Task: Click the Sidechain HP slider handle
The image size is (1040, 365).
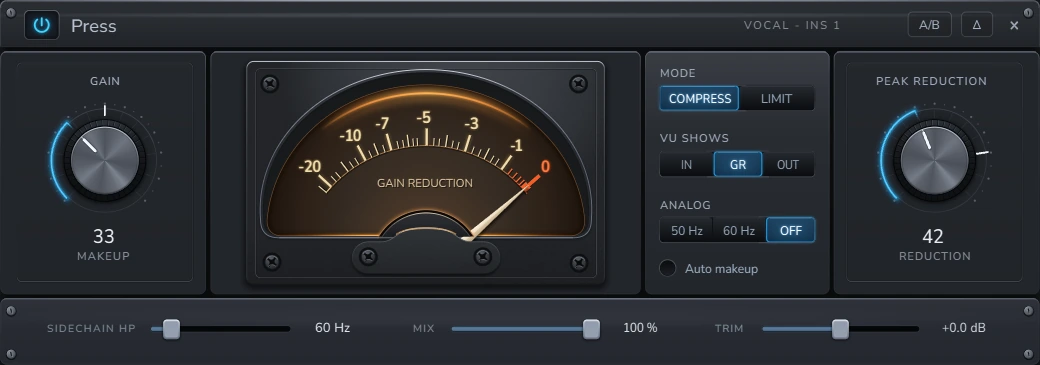Action: pos(171,328)
